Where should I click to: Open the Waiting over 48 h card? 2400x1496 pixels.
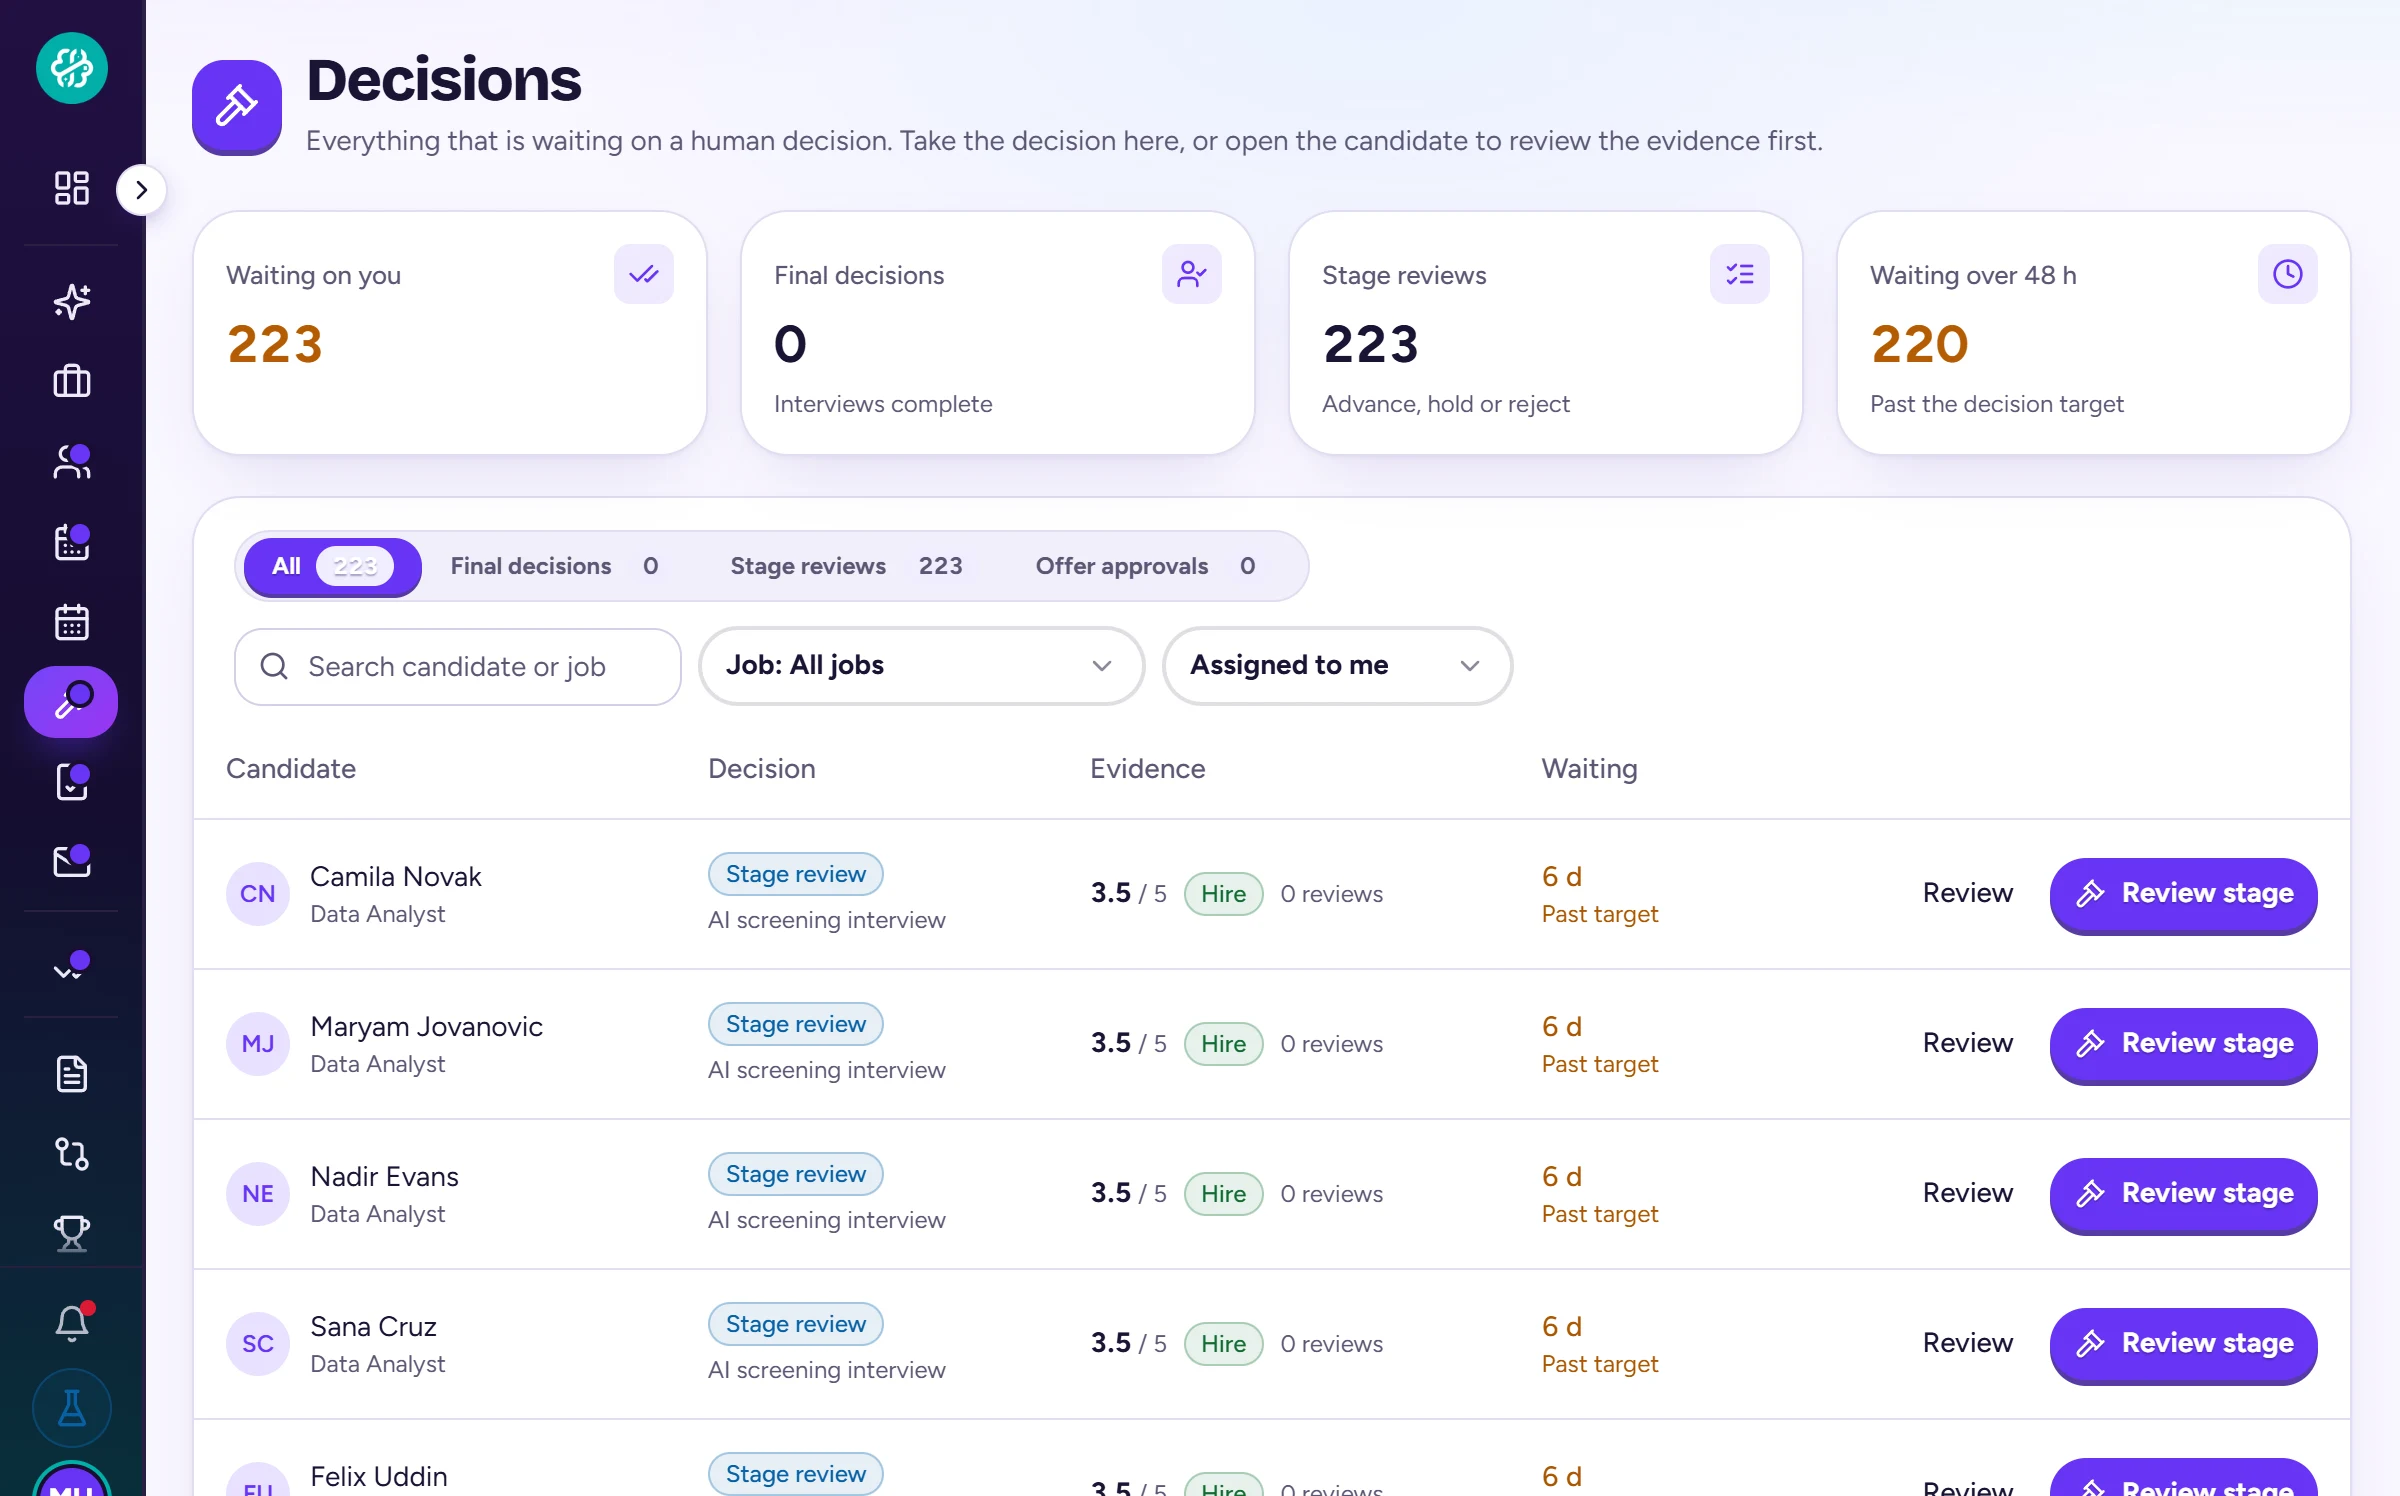2093,333
